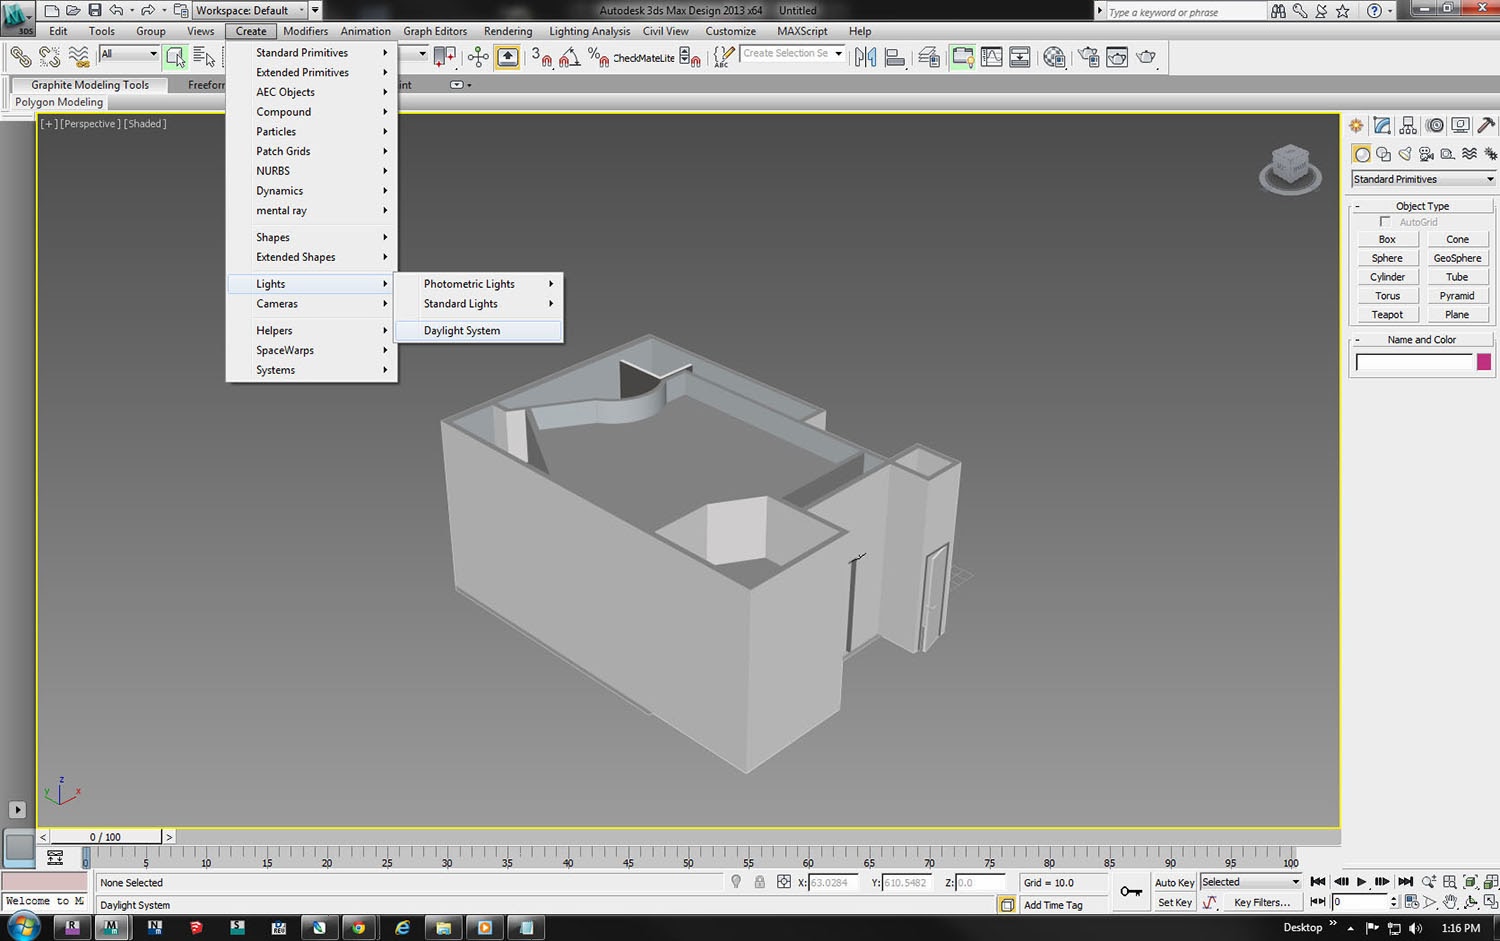Screen dimensions: 1500x941
Task: Toggle the Auto Key button
Action: click(1174, 882)
